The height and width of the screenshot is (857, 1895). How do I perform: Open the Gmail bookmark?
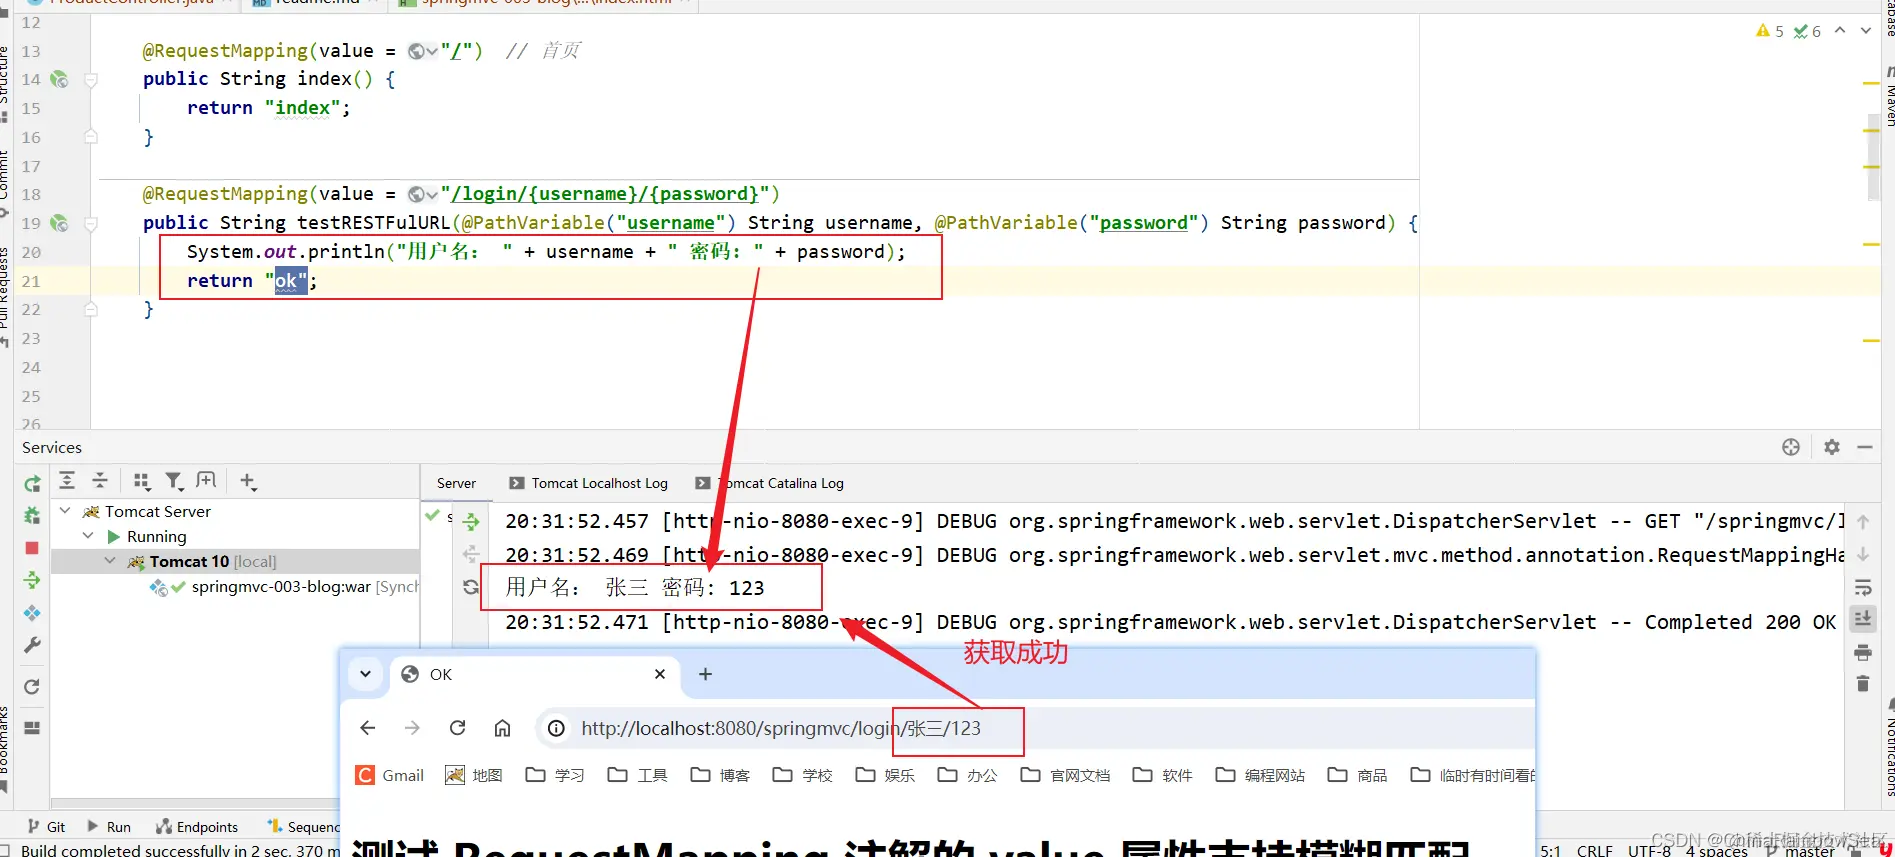click(390, 775)
